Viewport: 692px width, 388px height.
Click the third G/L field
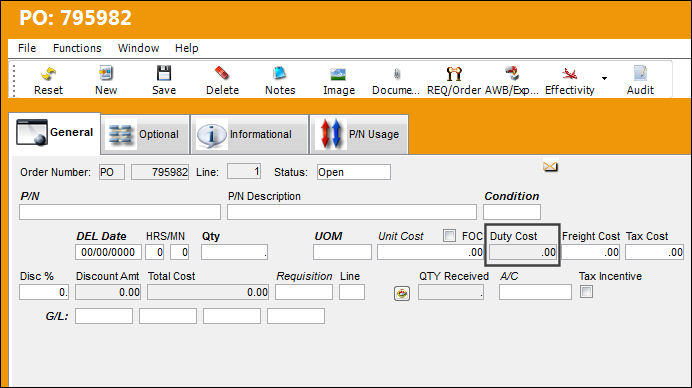(x=232, y=316)
